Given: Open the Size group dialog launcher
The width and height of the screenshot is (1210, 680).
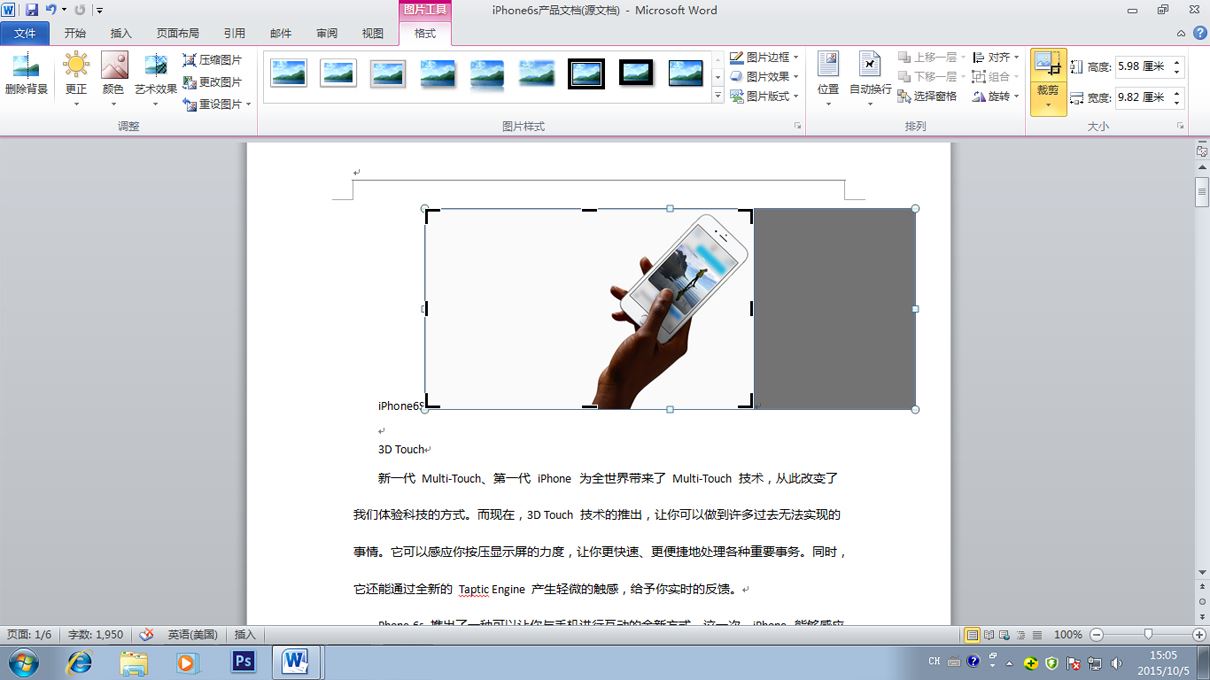Looking at the screenshot, I should (x=1180, y=126).
